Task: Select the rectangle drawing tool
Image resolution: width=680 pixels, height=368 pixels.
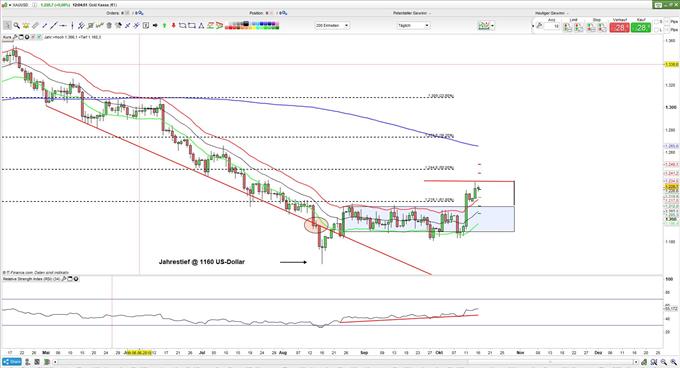Action: click(x=192, y=26)
